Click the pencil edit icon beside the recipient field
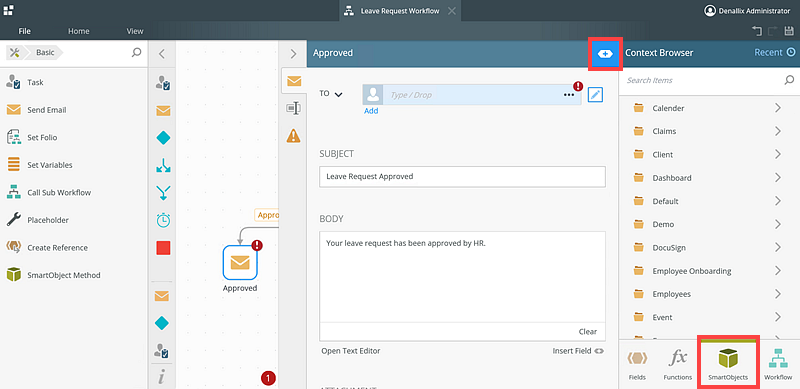 point(595,94)
